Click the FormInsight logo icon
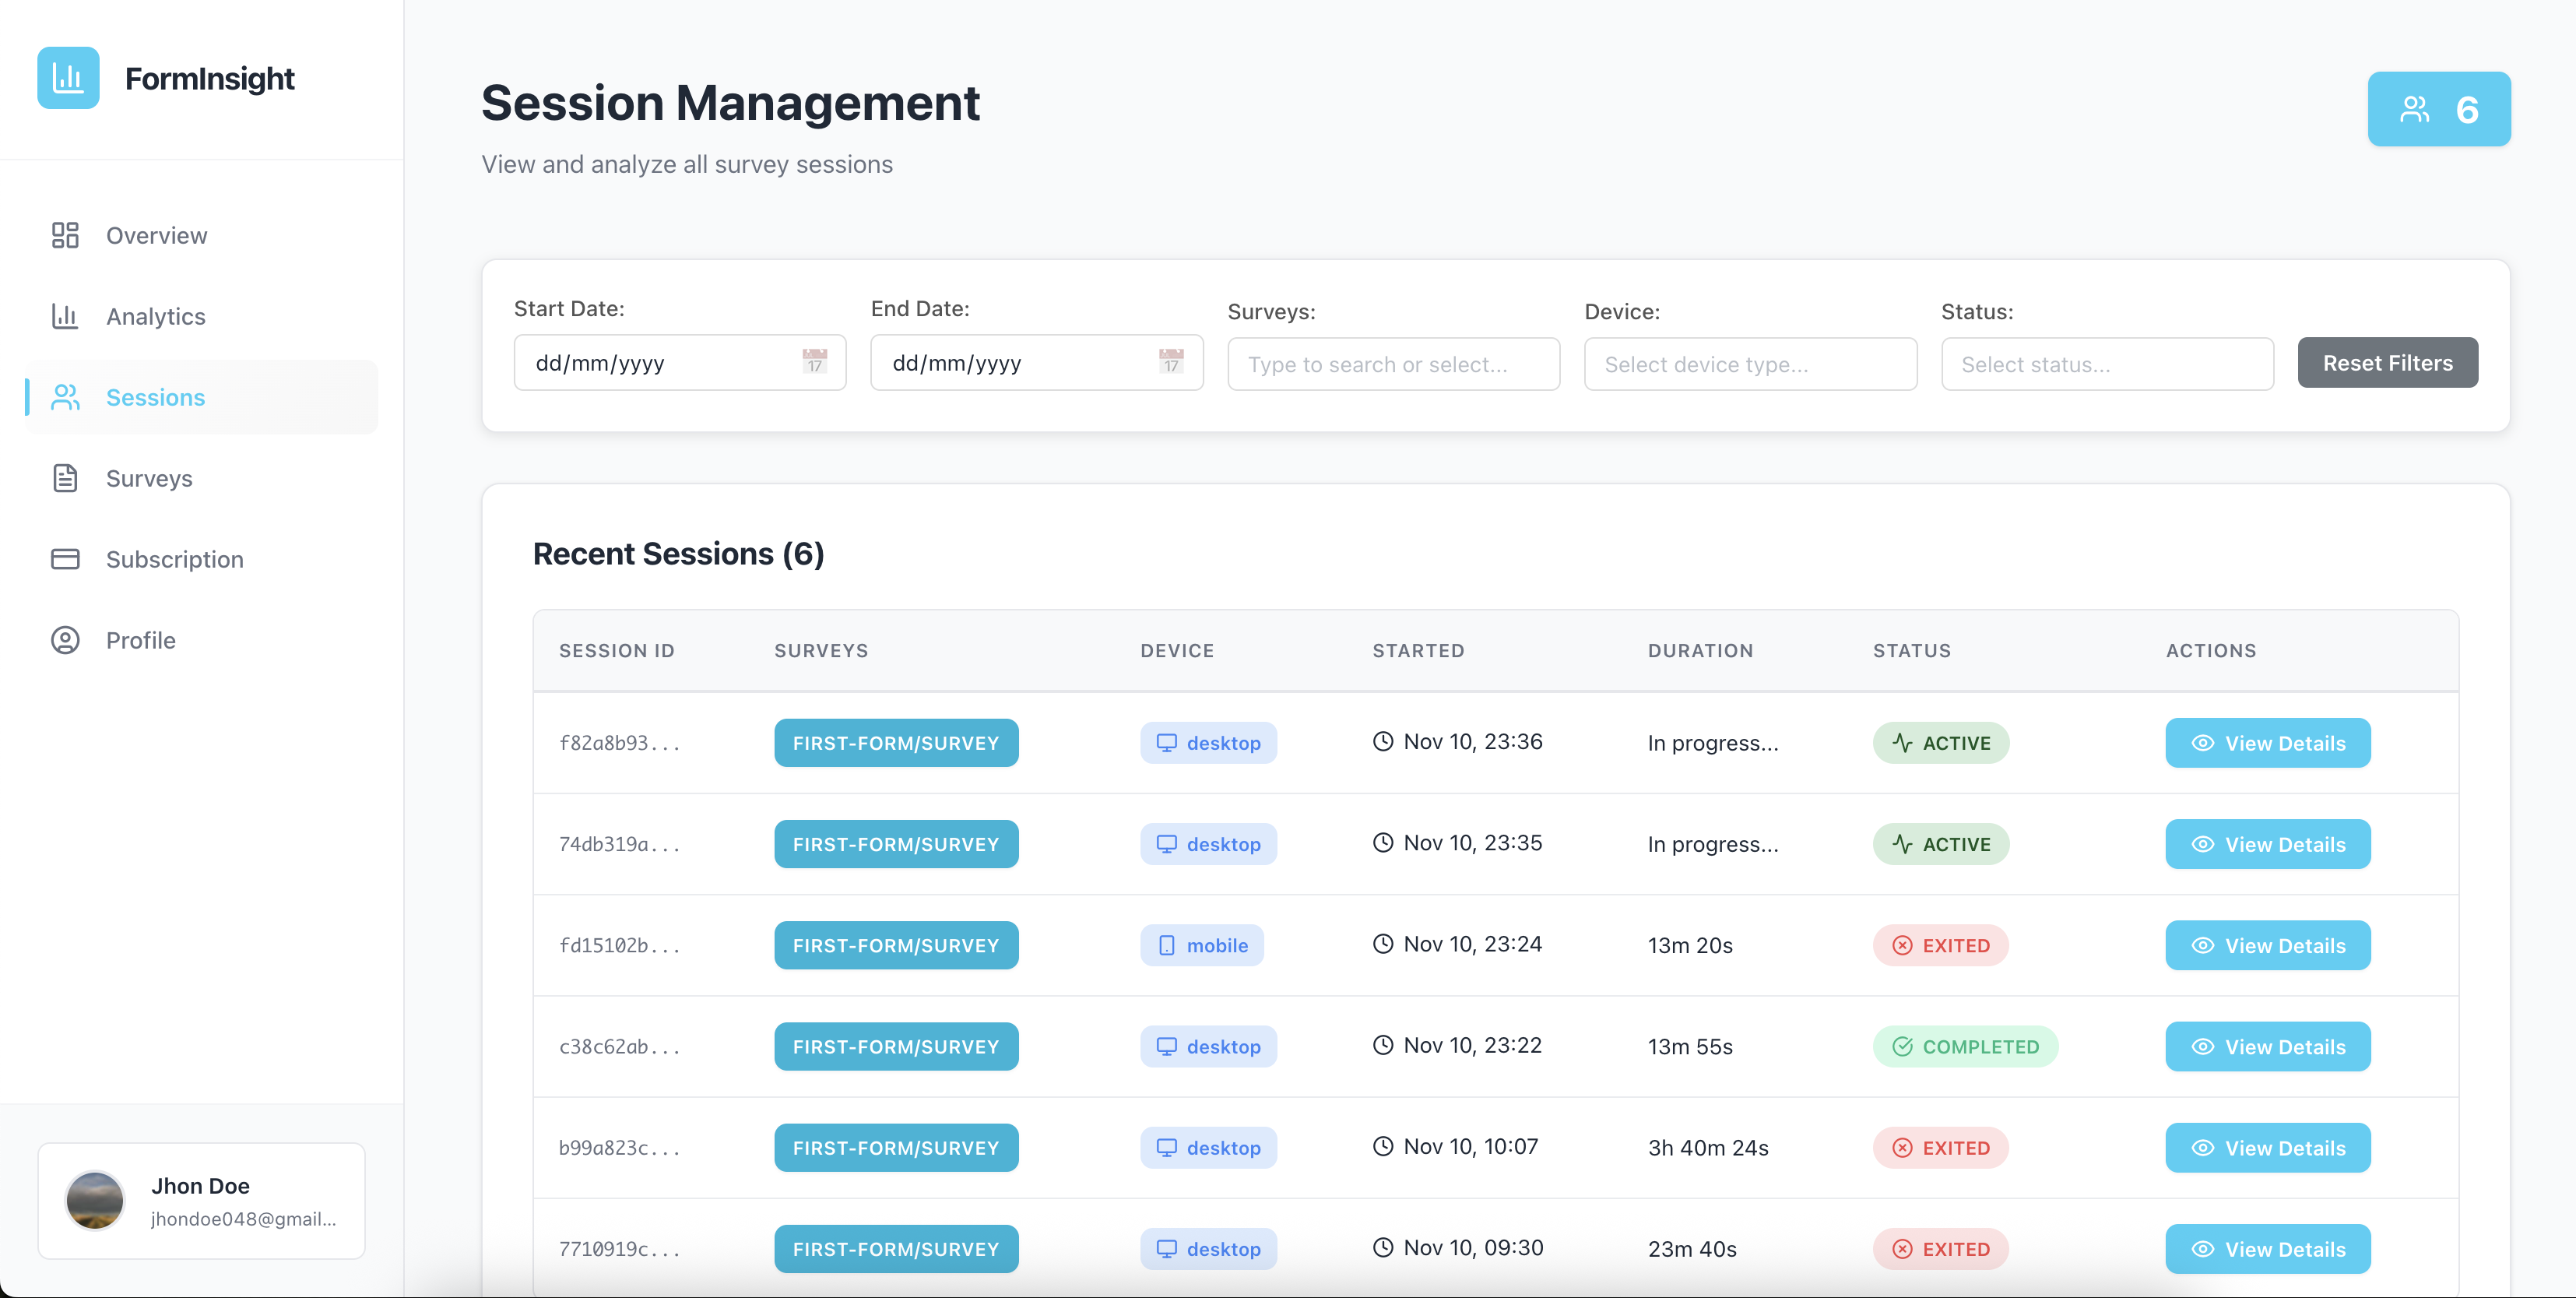Viewport: 2576px width, 1298px height. click(x=67, y=77)
